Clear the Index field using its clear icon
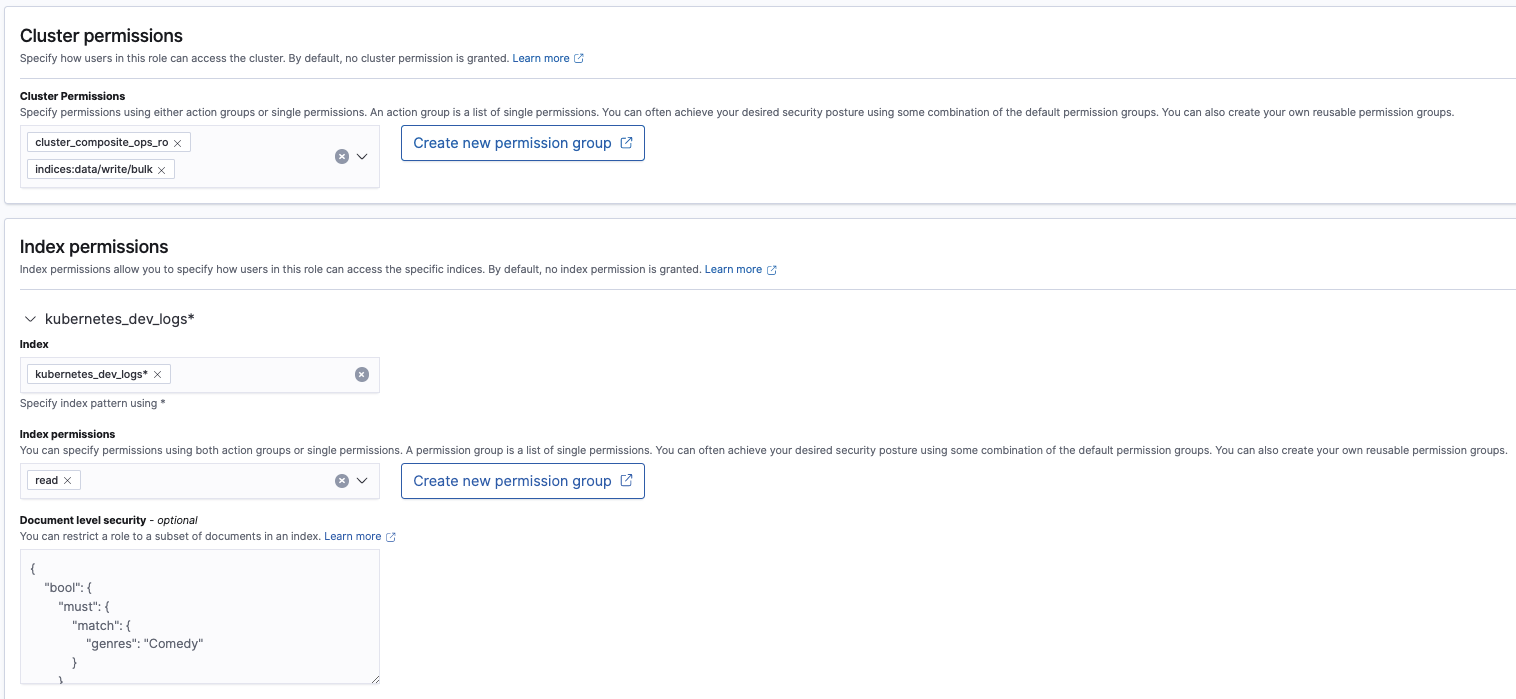The image size is (1516, 699). [361, 373]
